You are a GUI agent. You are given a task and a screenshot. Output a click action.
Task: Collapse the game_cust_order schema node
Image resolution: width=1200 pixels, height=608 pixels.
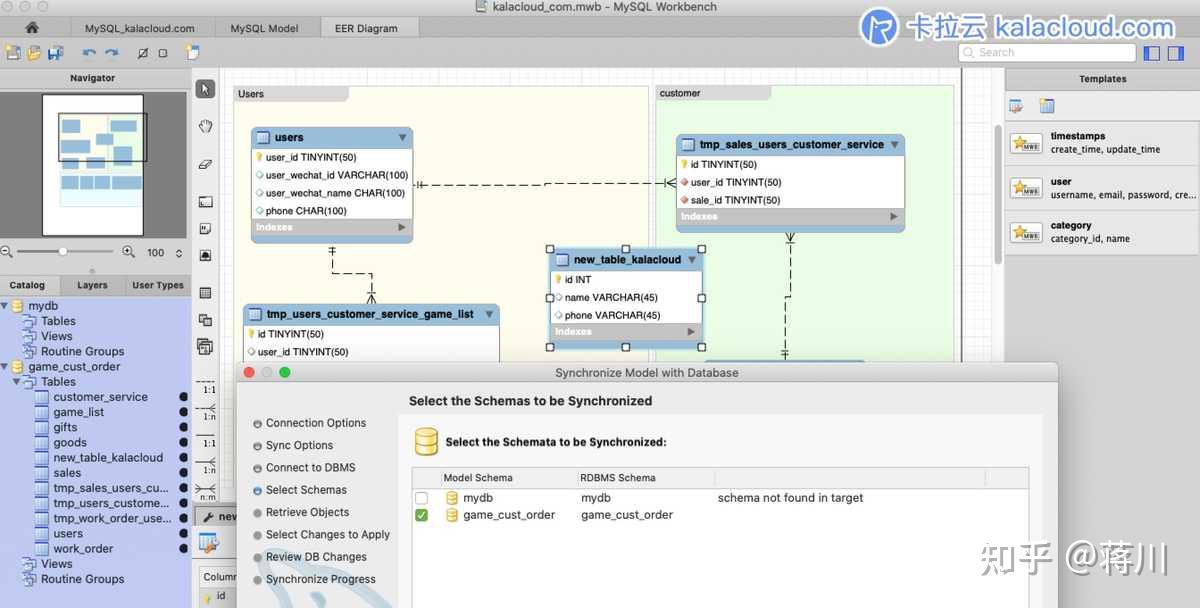click(x=4, y=367)
